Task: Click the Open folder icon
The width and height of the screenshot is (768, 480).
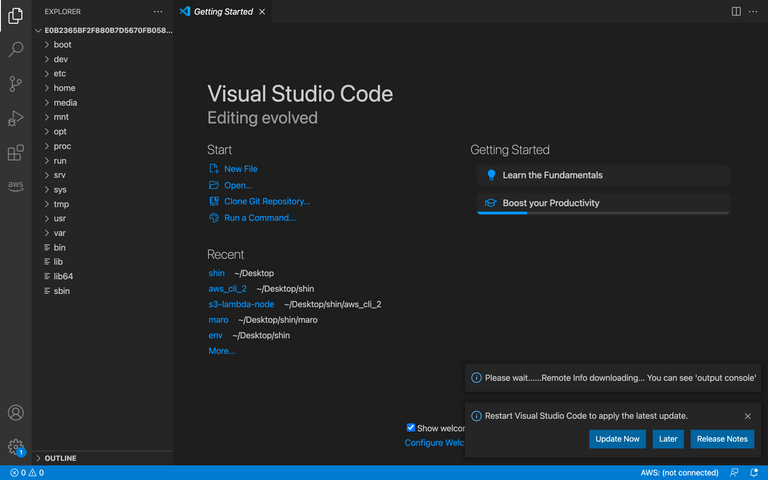Action: tap(214, 185)
